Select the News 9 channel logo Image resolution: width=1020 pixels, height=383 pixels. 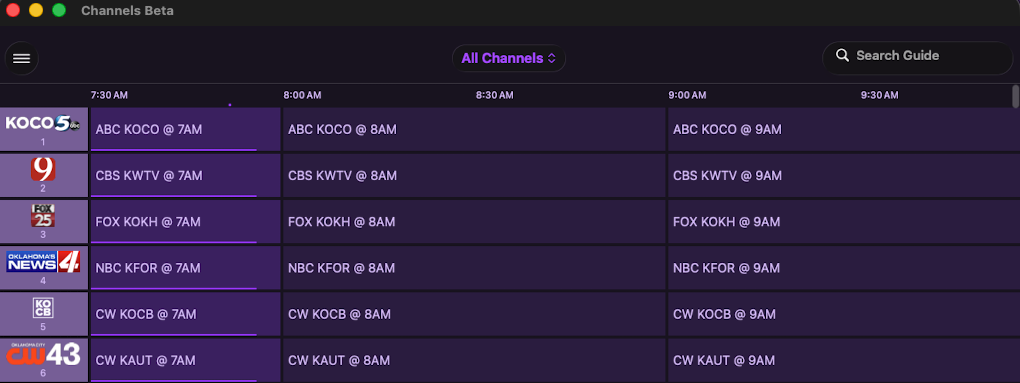[43, 169]
